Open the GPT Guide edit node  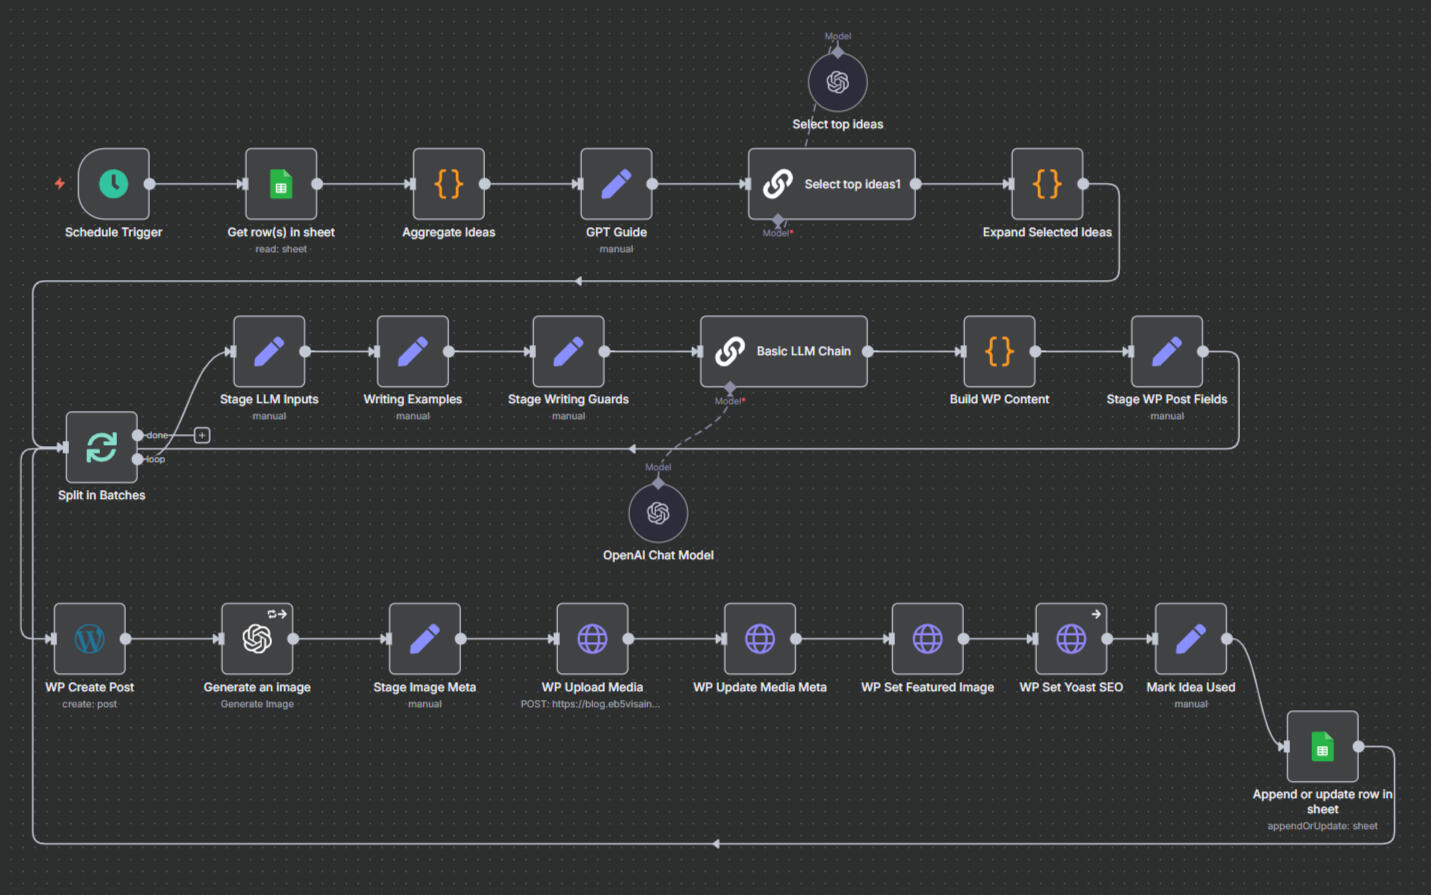[616, 184]
